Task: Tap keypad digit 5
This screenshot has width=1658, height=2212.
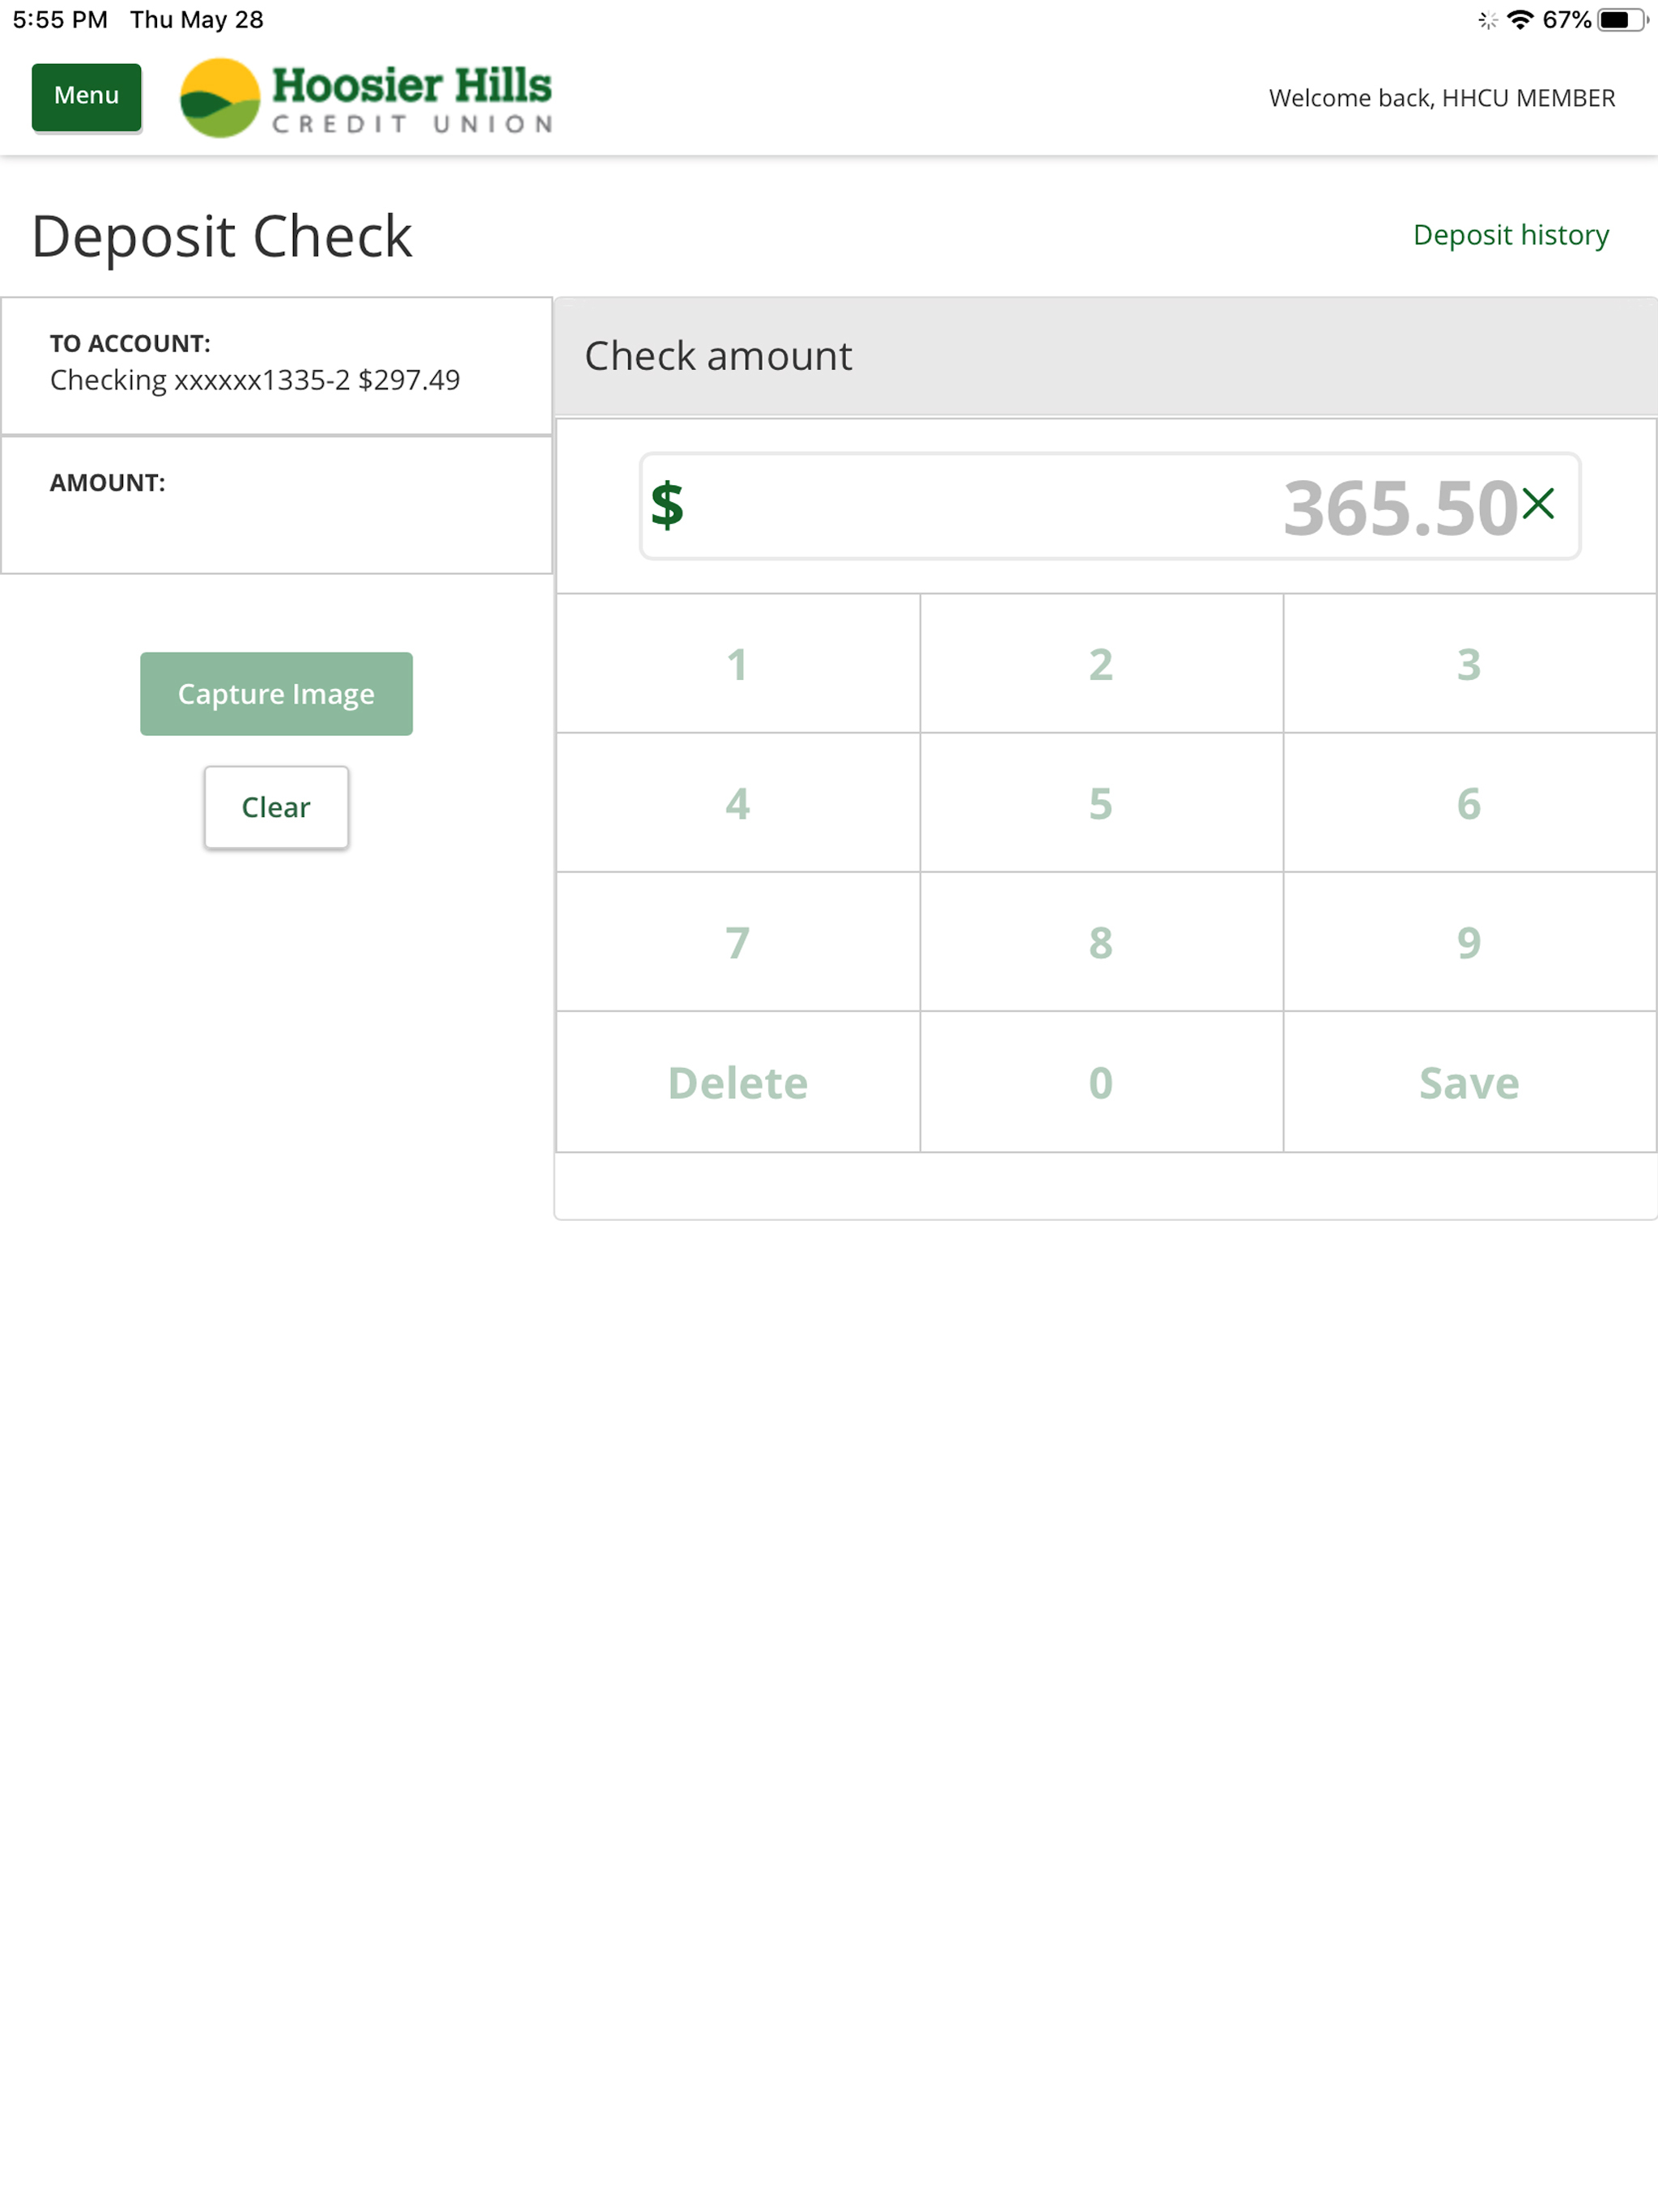Action: coord(1101,802)
